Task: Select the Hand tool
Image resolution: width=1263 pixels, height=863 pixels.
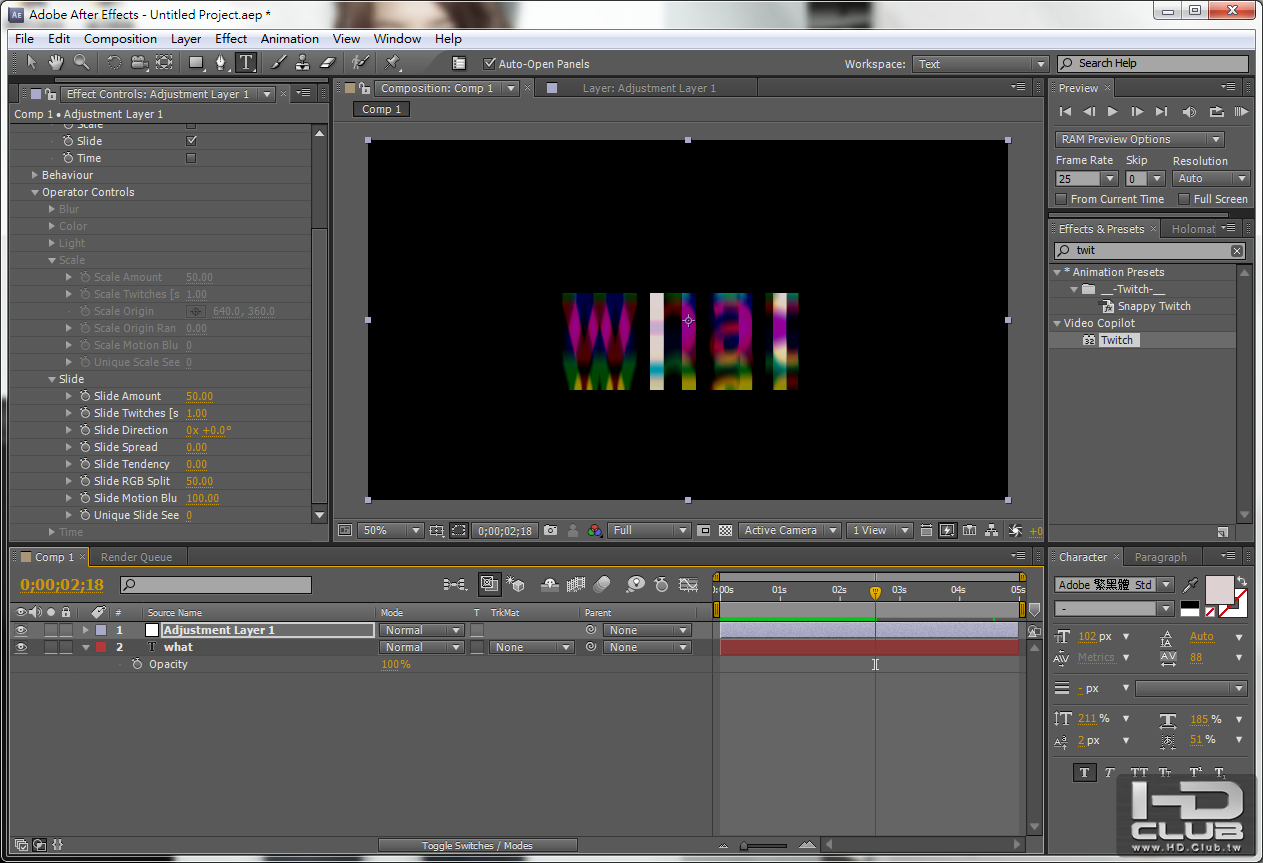Action: tap(56, 63)
